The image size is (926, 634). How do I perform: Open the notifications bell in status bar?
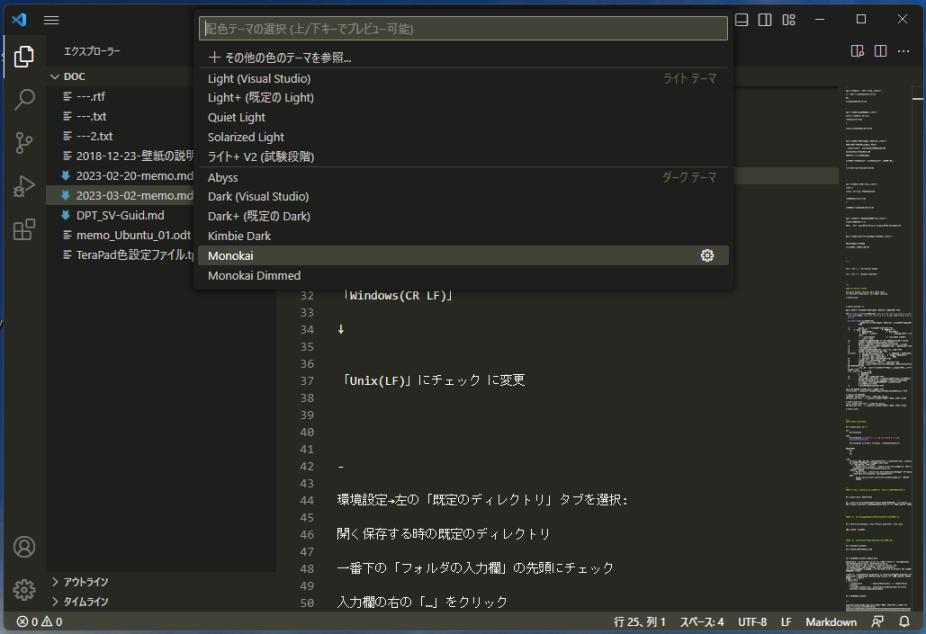pos(904,622)
